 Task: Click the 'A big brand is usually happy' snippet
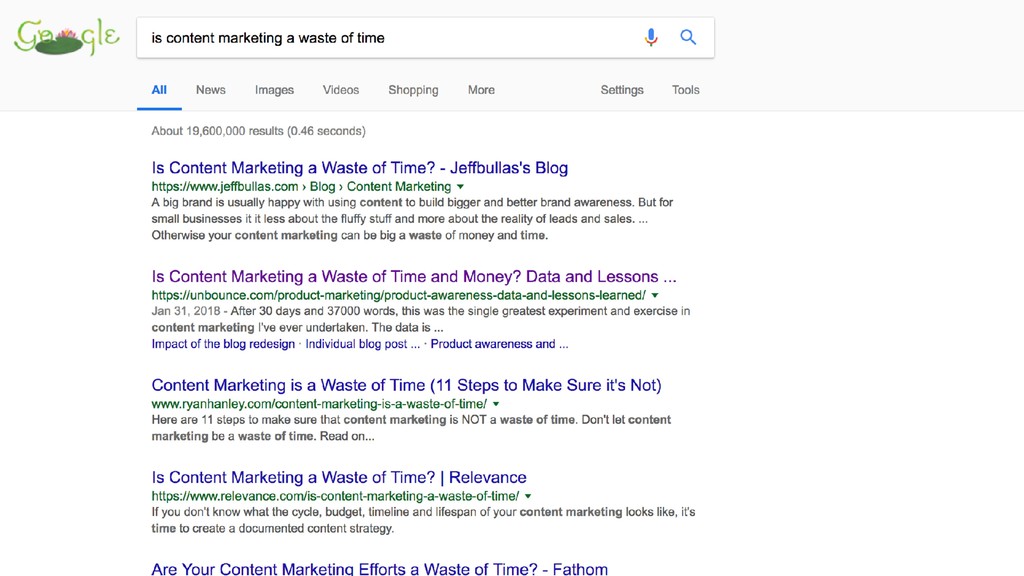point(413,219)
